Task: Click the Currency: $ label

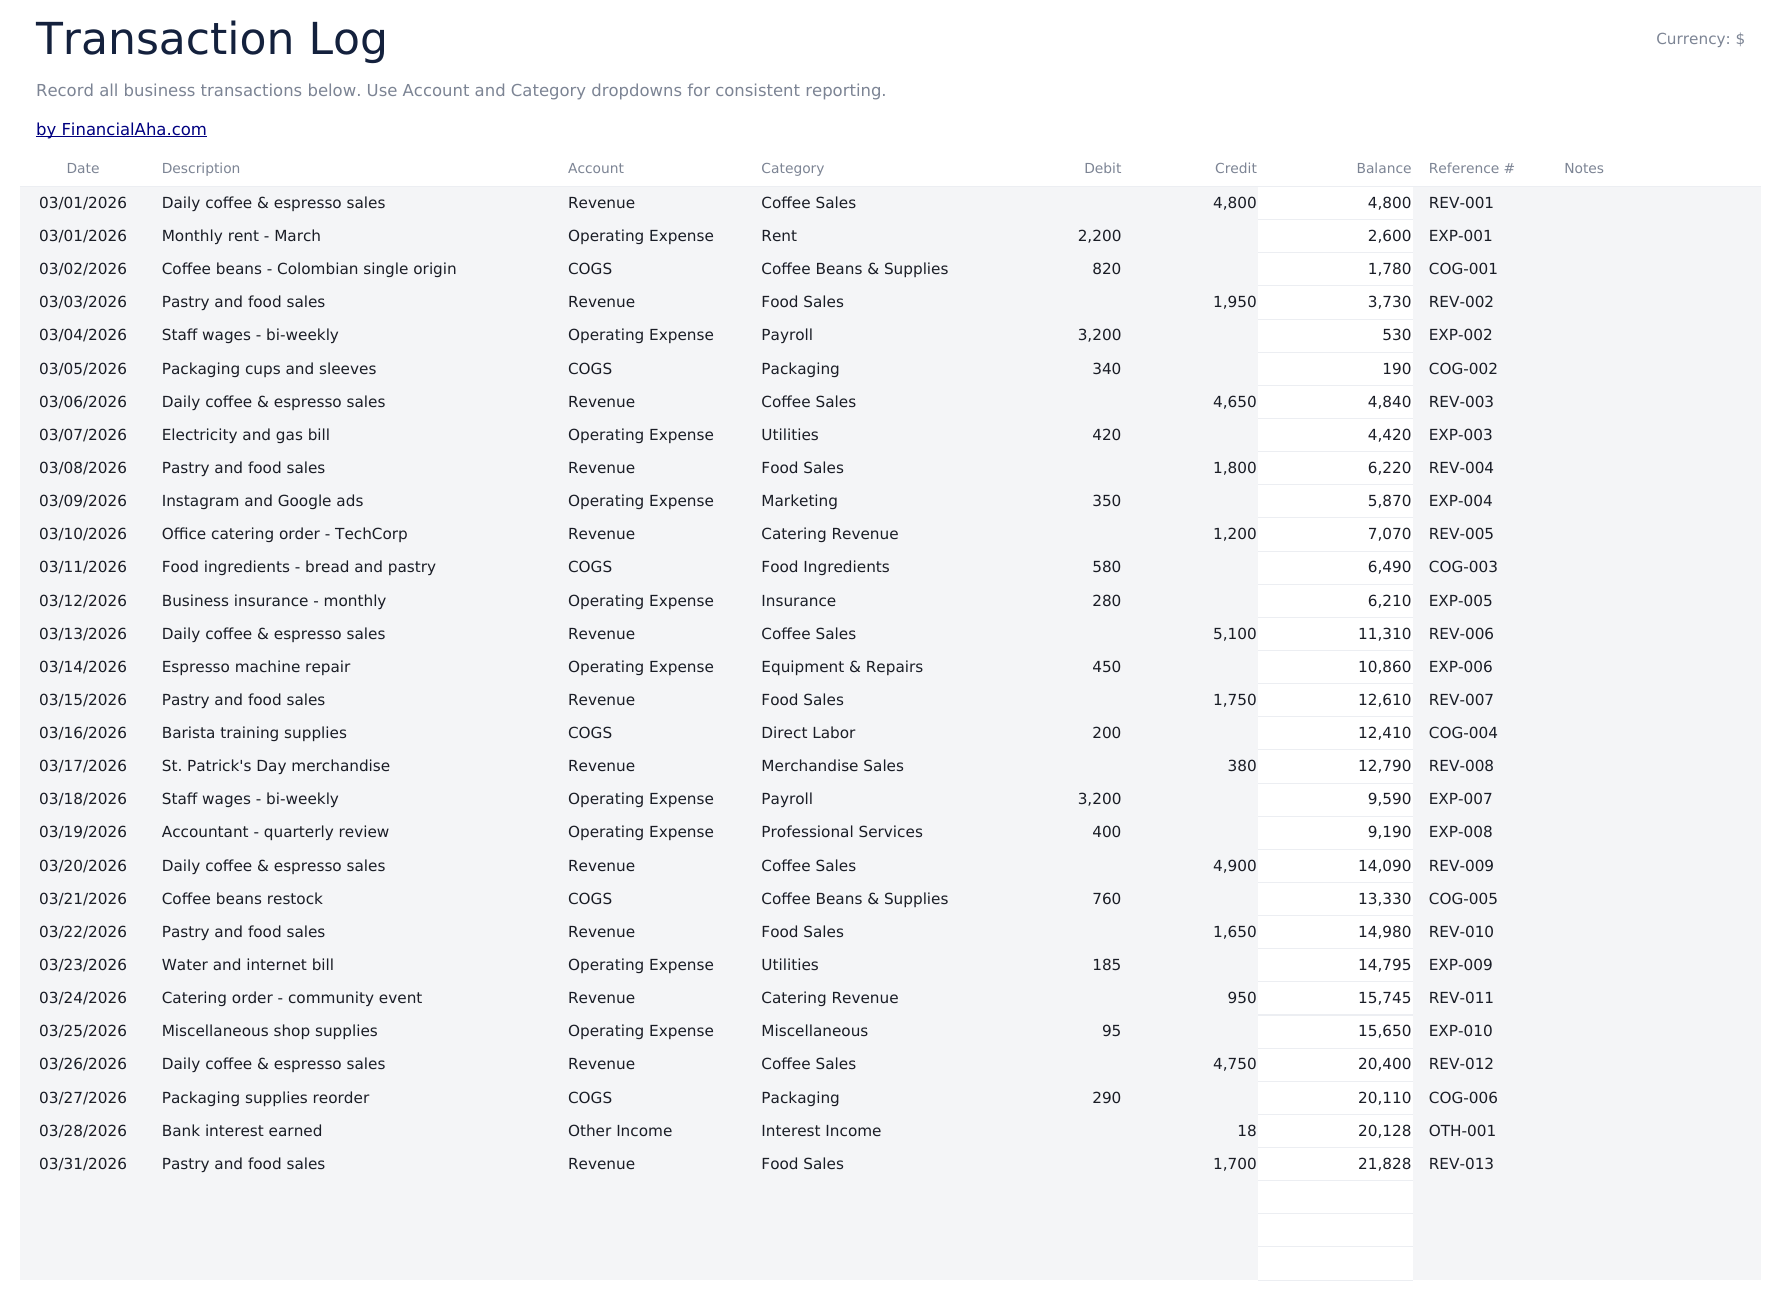Action: coord(1700,39)
